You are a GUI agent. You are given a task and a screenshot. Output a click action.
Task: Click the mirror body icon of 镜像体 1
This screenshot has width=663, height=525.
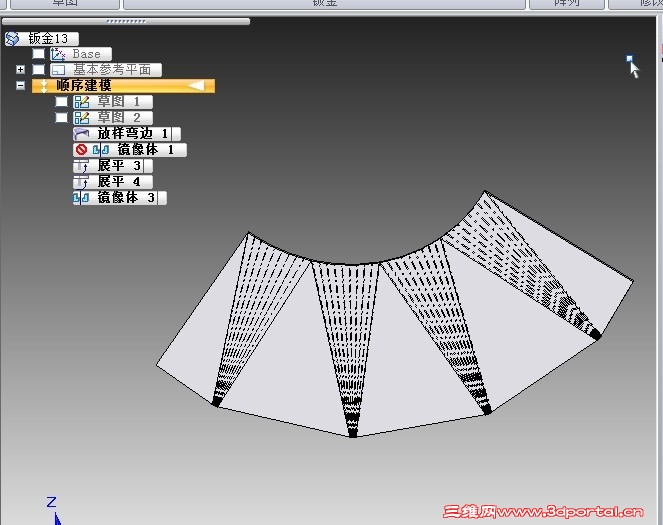click(101, 150)
